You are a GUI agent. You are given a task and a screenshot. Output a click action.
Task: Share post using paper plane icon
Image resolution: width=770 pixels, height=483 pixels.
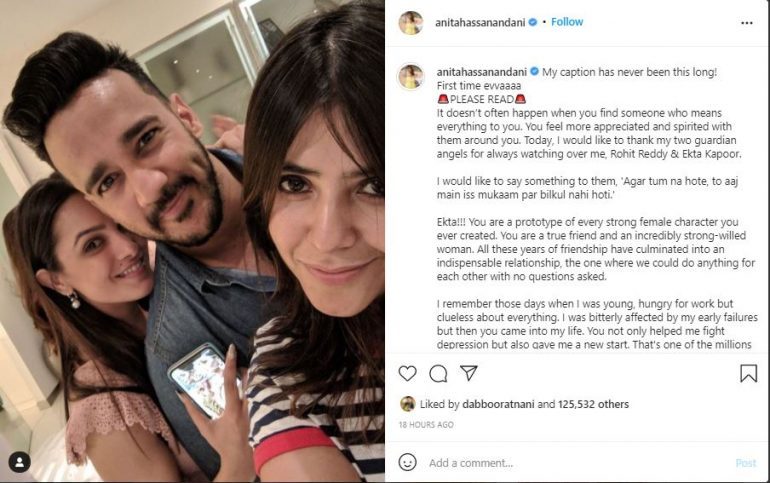pos(468,373)
